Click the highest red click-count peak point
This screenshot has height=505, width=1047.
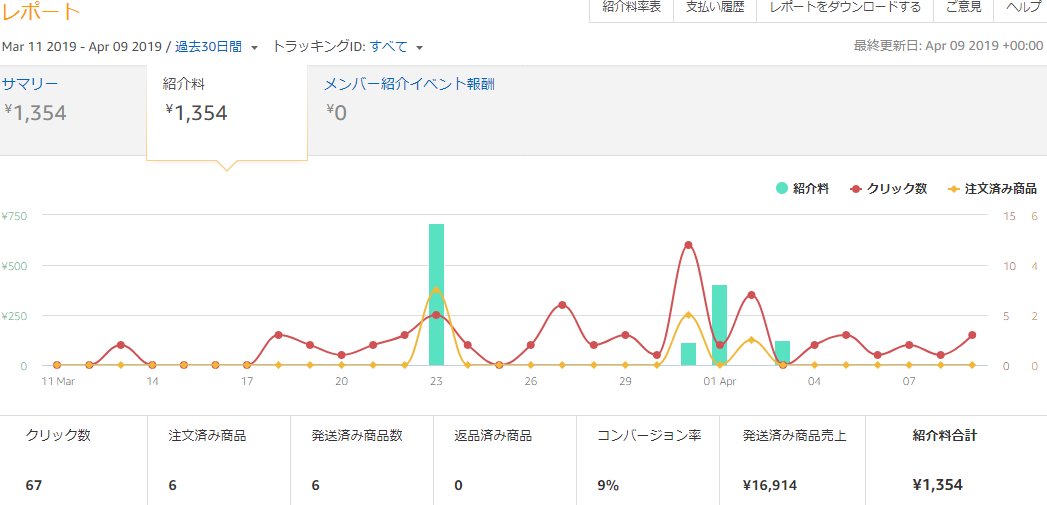tap(688, 245)
